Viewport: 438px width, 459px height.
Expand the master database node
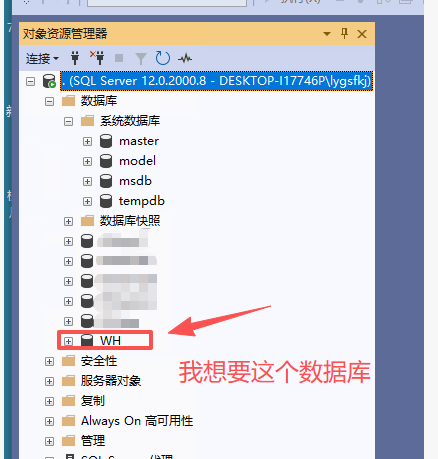87,141
